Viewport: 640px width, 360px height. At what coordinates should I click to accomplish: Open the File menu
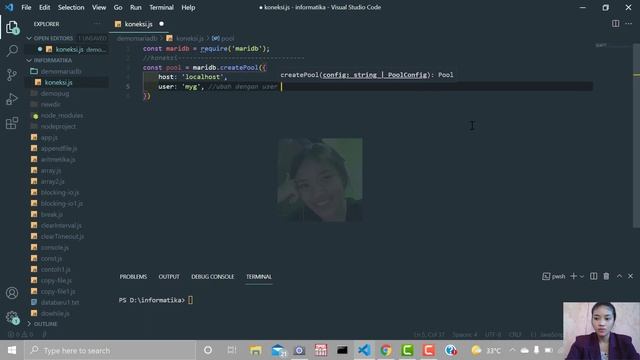(26, 7)
